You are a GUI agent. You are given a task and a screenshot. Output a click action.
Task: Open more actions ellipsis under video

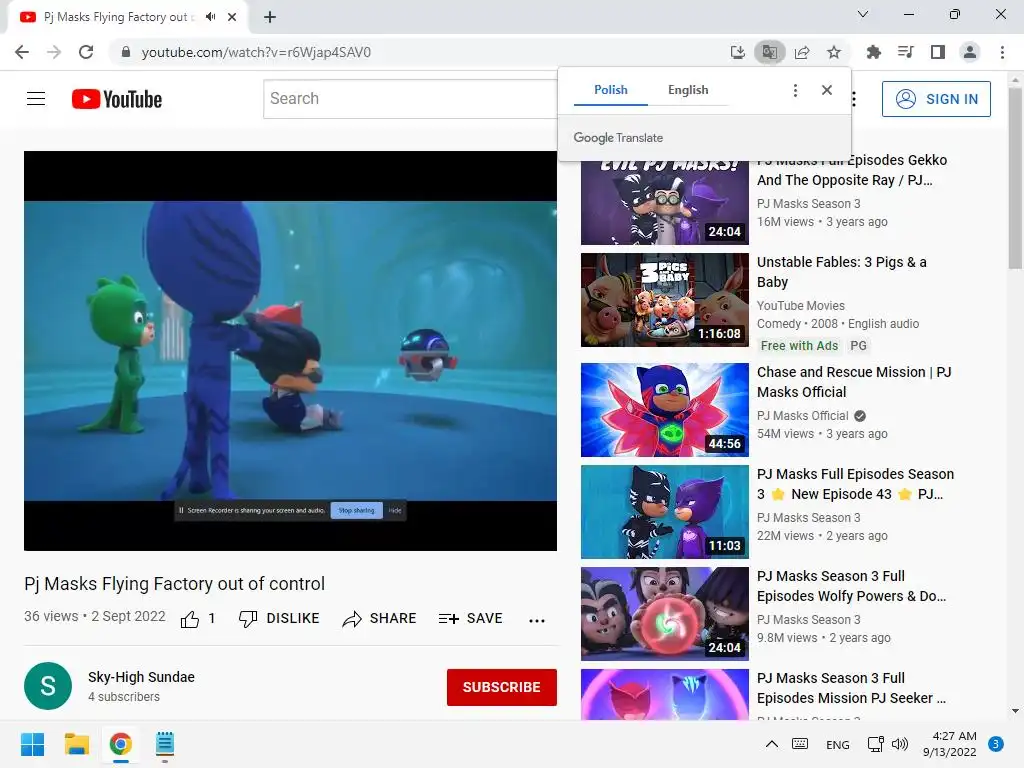[x=537, y=620]
